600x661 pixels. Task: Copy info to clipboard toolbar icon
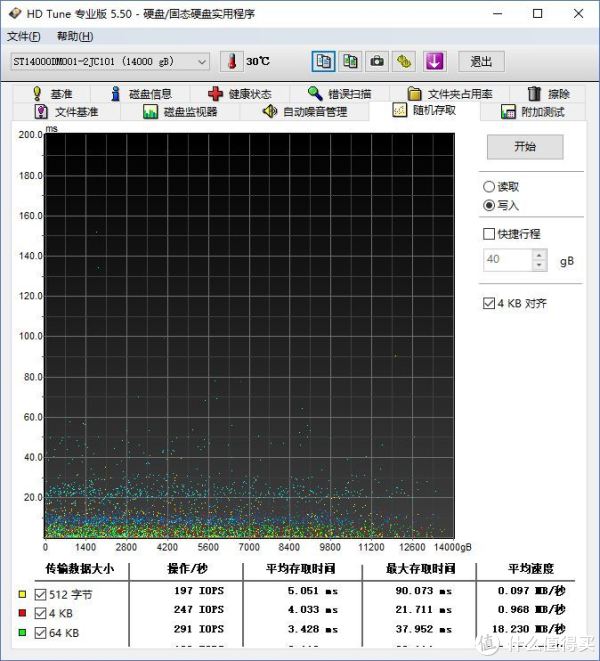tap(323, 62)
